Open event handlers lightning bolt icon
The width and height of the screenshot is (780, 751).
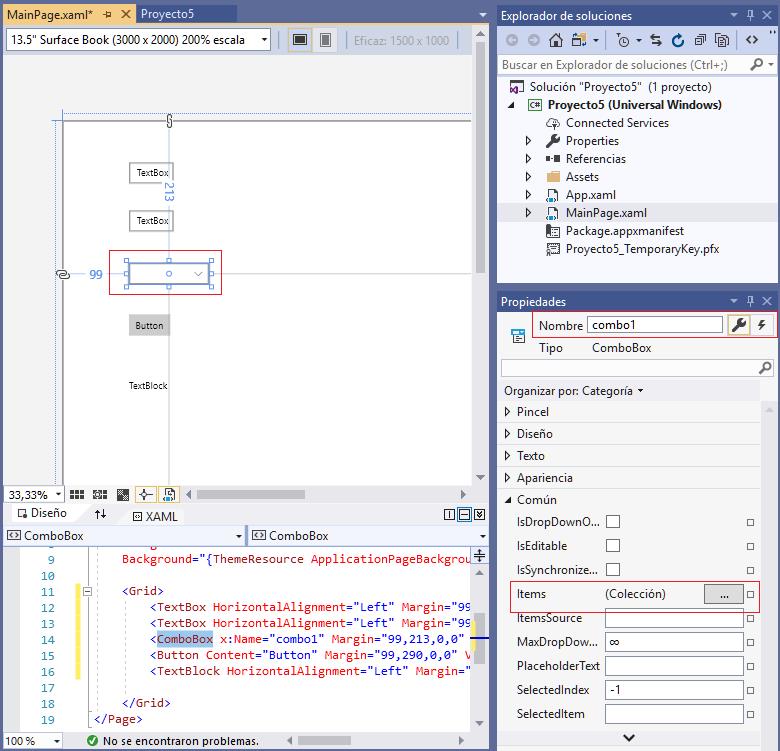pos(762,325)
